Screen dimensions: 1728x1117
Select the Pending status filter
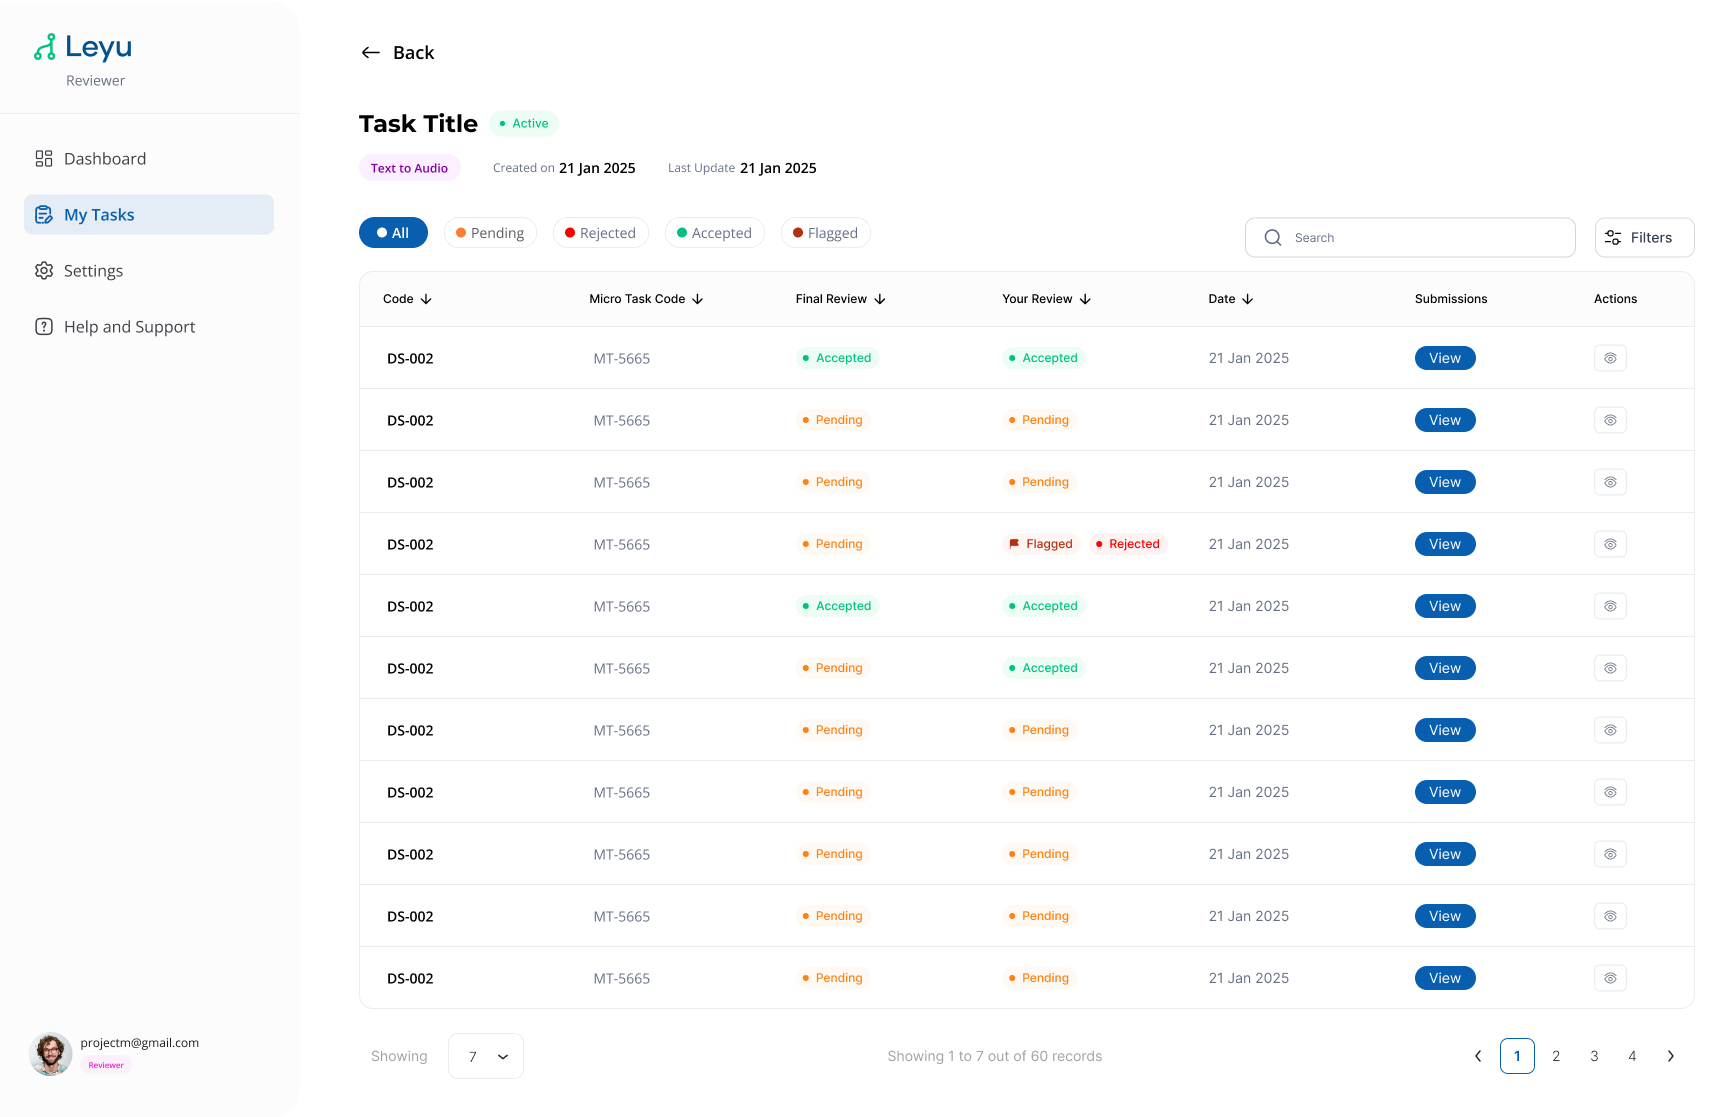pos(490,233)
